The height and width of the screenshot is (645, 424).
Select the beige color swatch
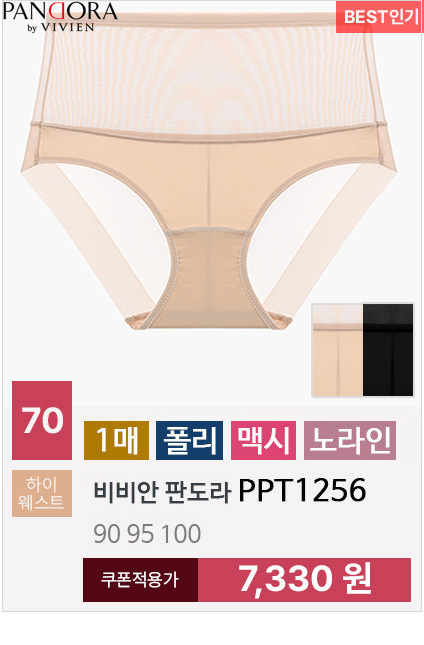tap(337, 350)
